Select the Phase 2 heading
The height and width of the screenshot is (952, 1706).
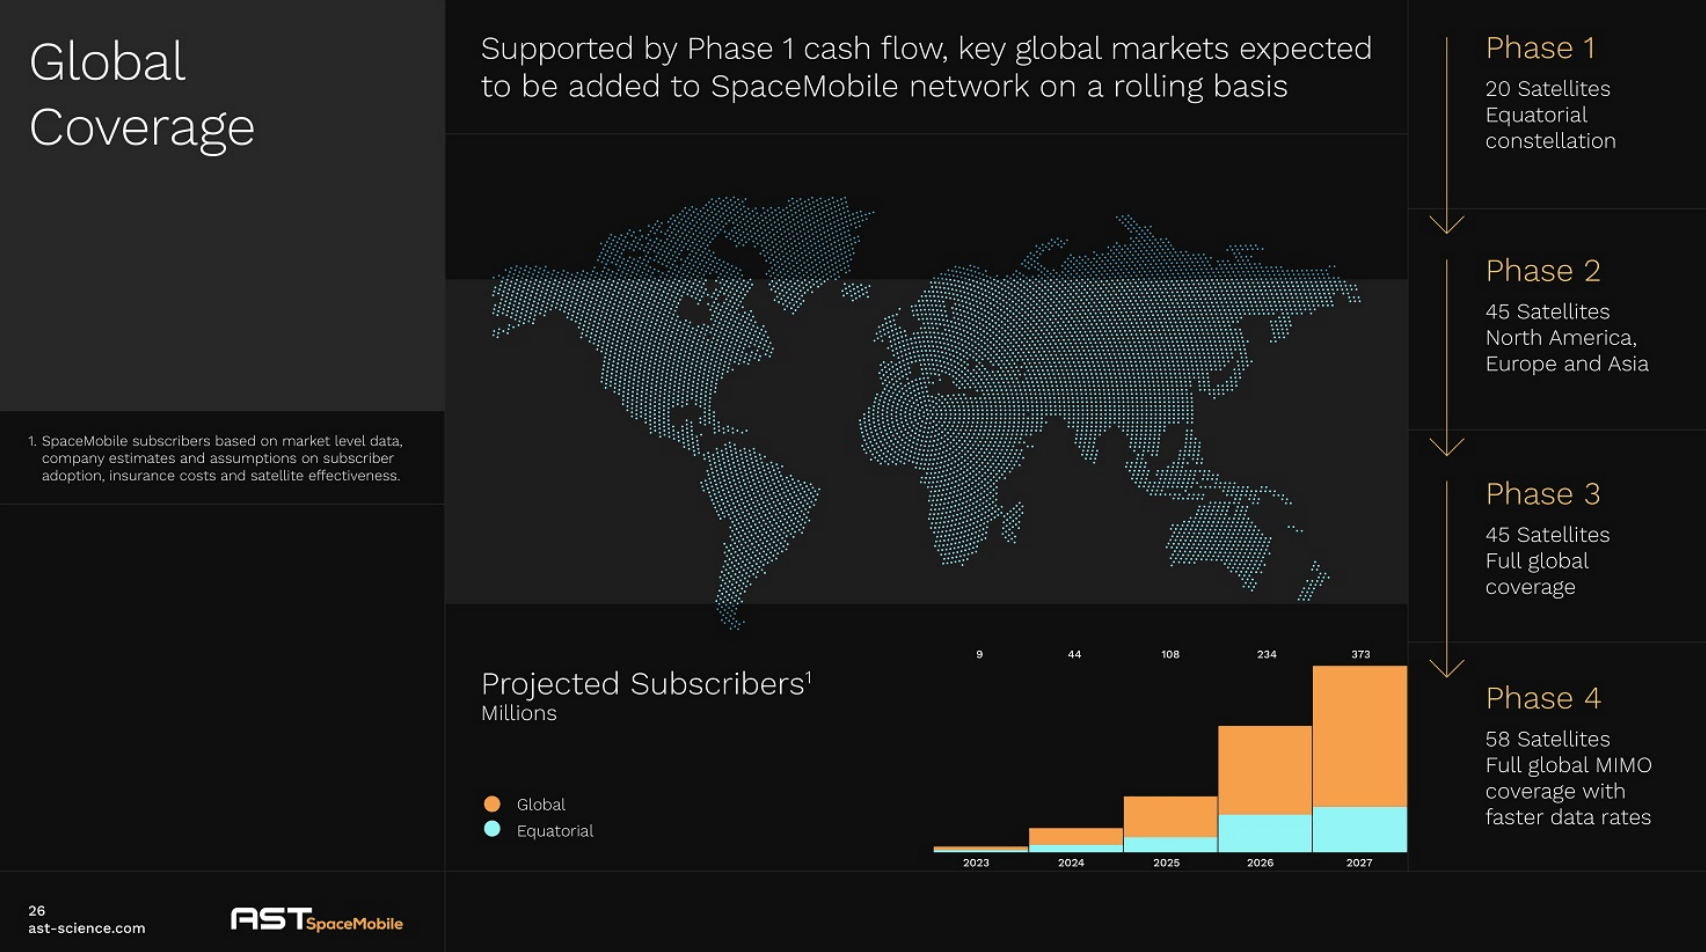1543,271
